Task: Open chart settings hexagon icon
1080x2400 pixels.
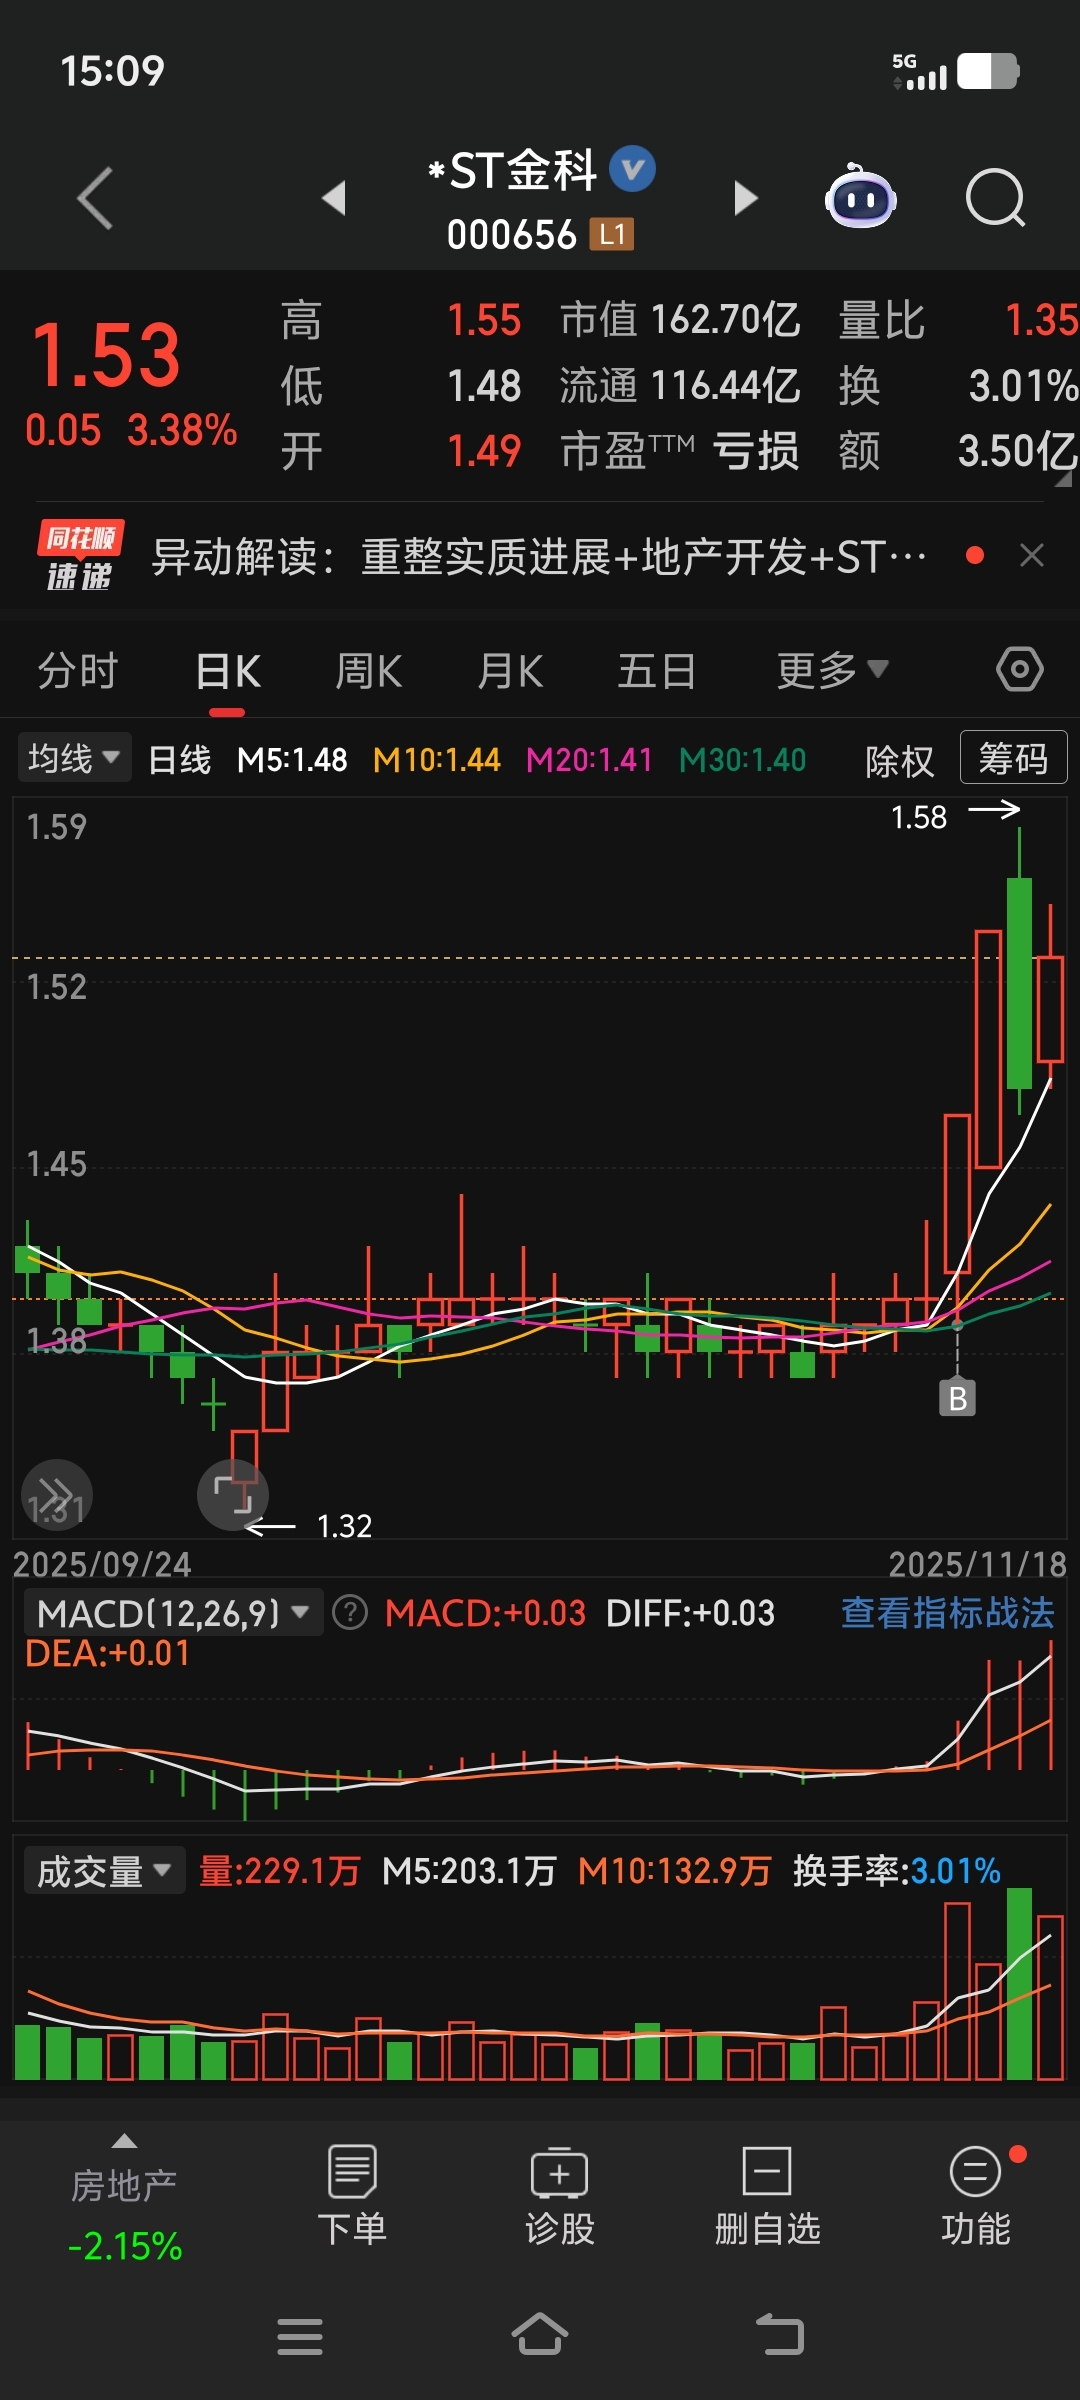Action: coord(1020,669)
